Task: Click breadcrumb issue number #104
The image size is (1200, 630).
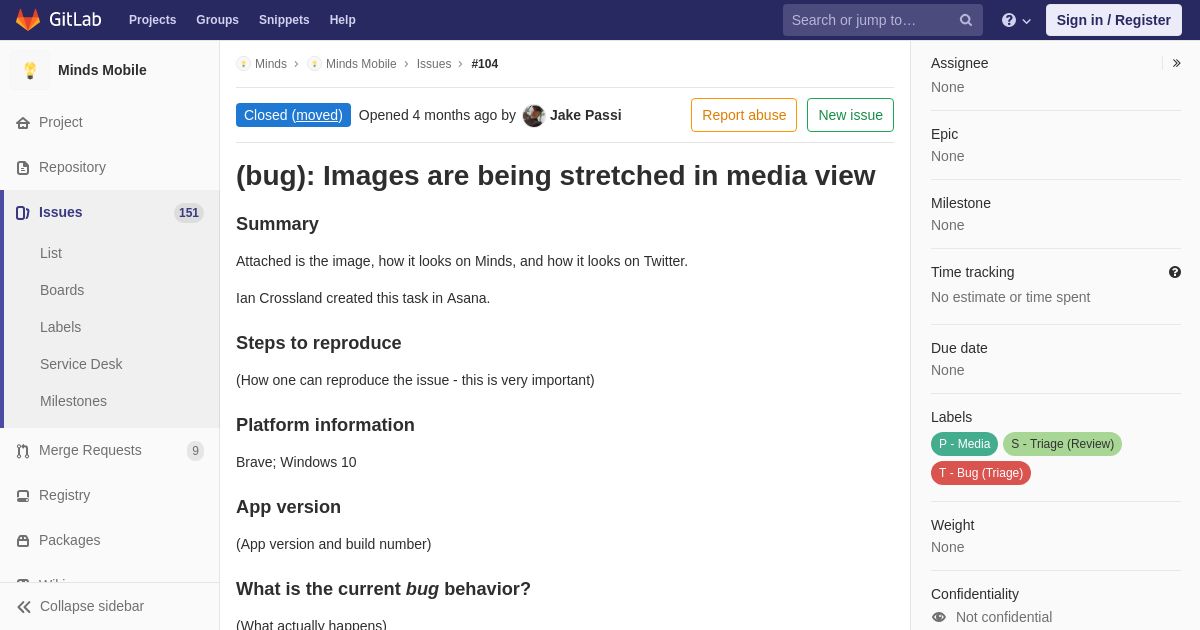Action: point(485,64)
